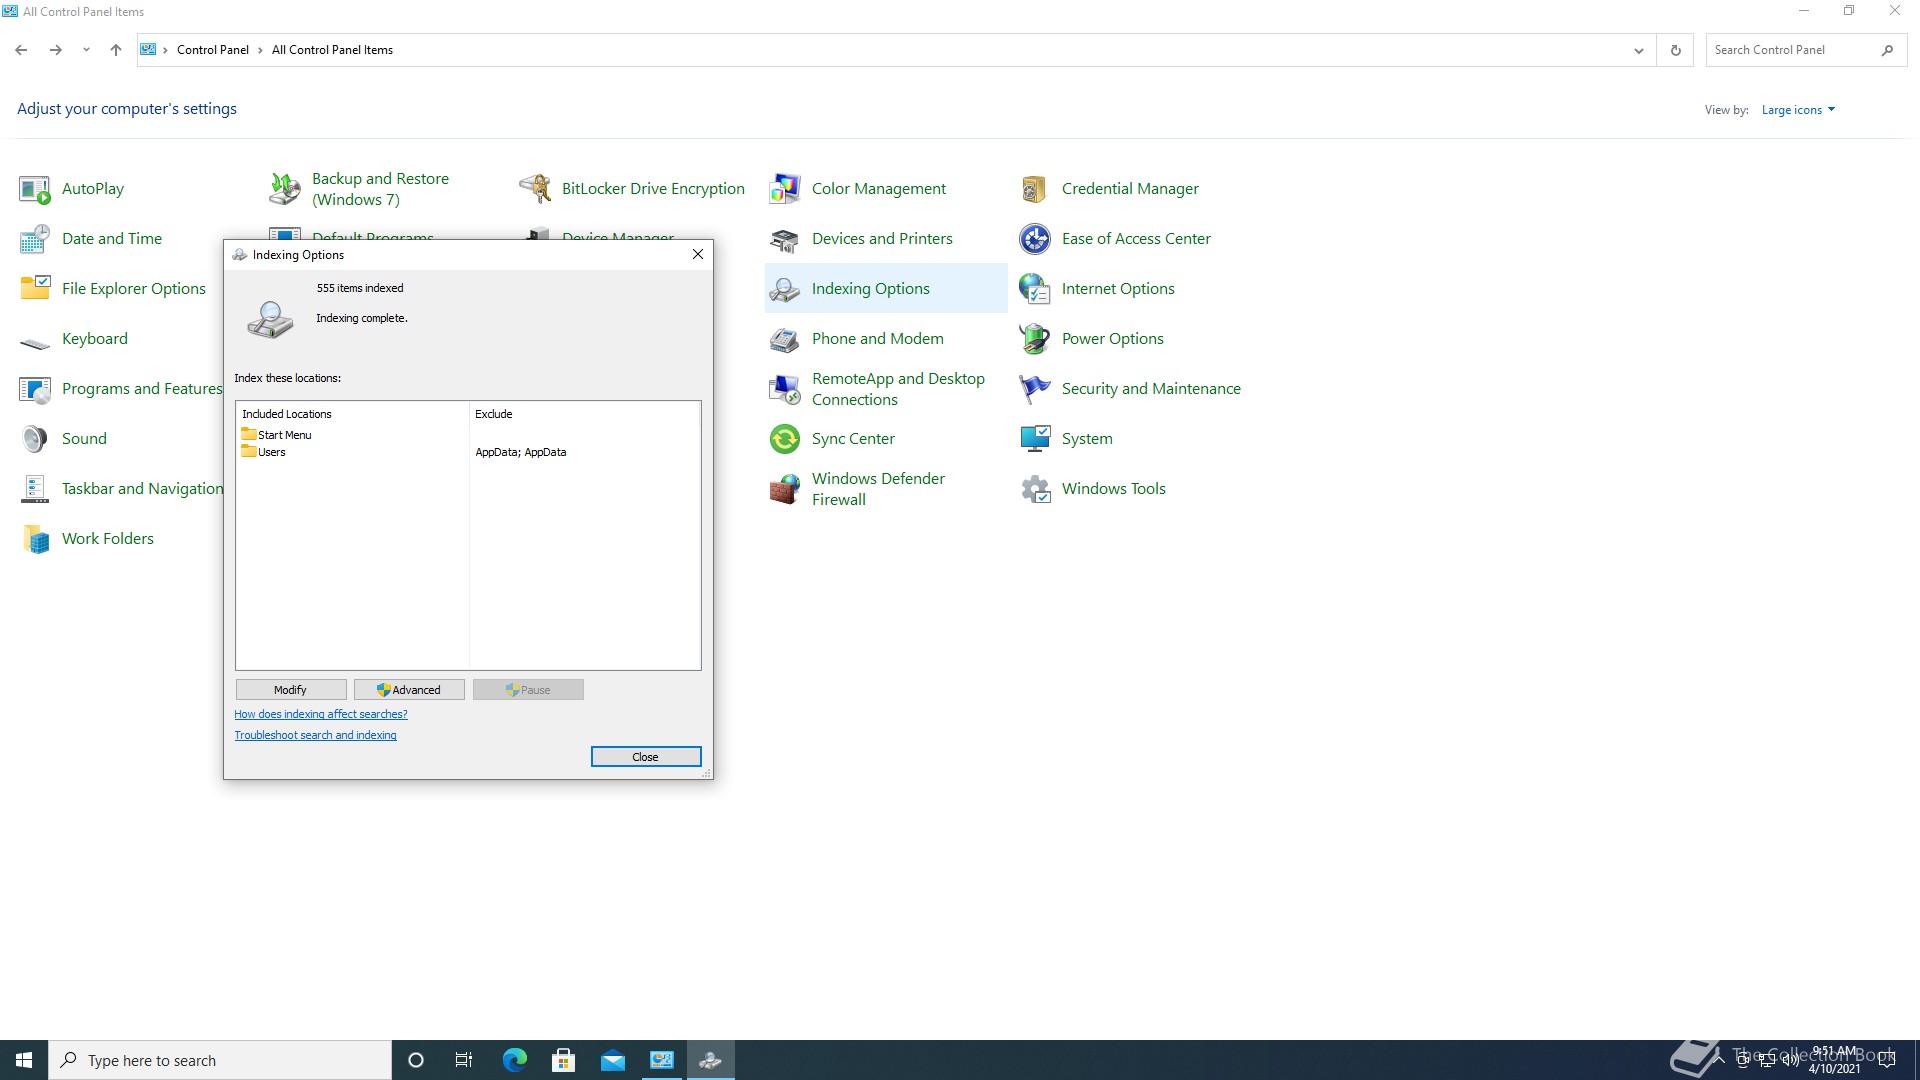Open the Sound speaker icon
Screen dimensions: 1920x1080
tap(34, 439)
